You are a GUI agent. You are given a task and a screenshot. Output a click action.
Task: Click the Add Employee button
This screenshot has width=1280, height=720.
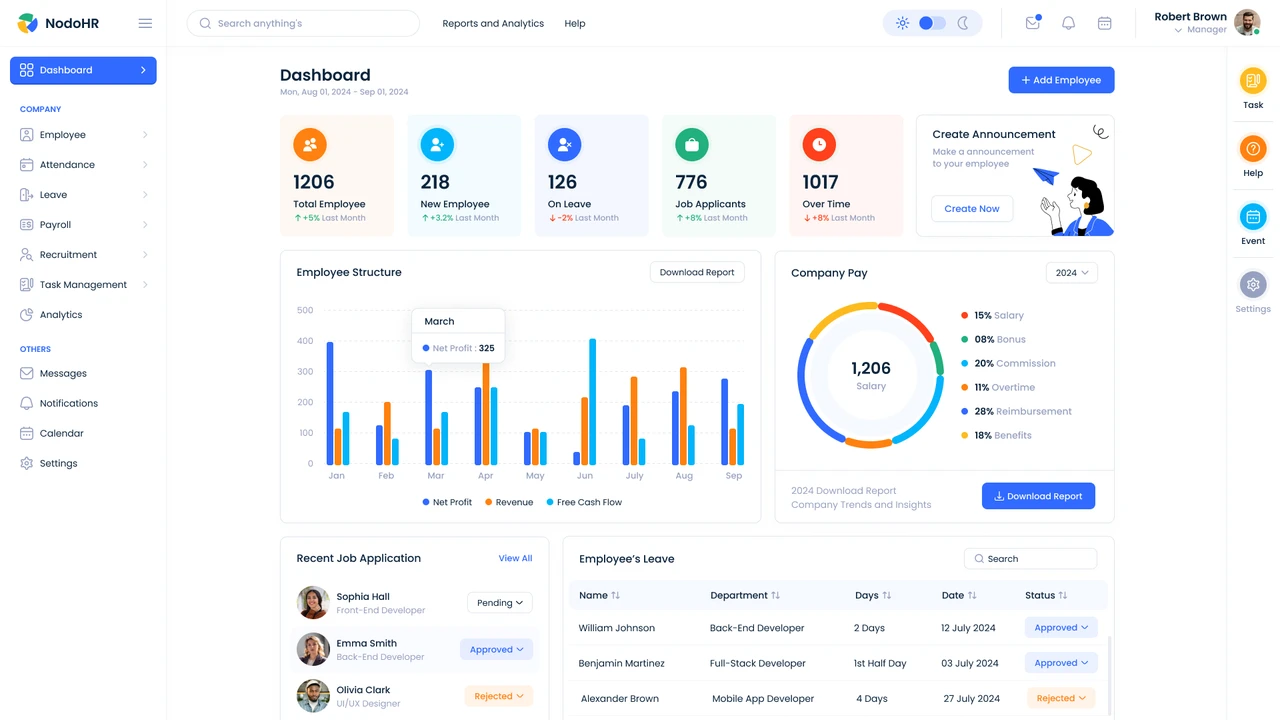pos(1061,80)
